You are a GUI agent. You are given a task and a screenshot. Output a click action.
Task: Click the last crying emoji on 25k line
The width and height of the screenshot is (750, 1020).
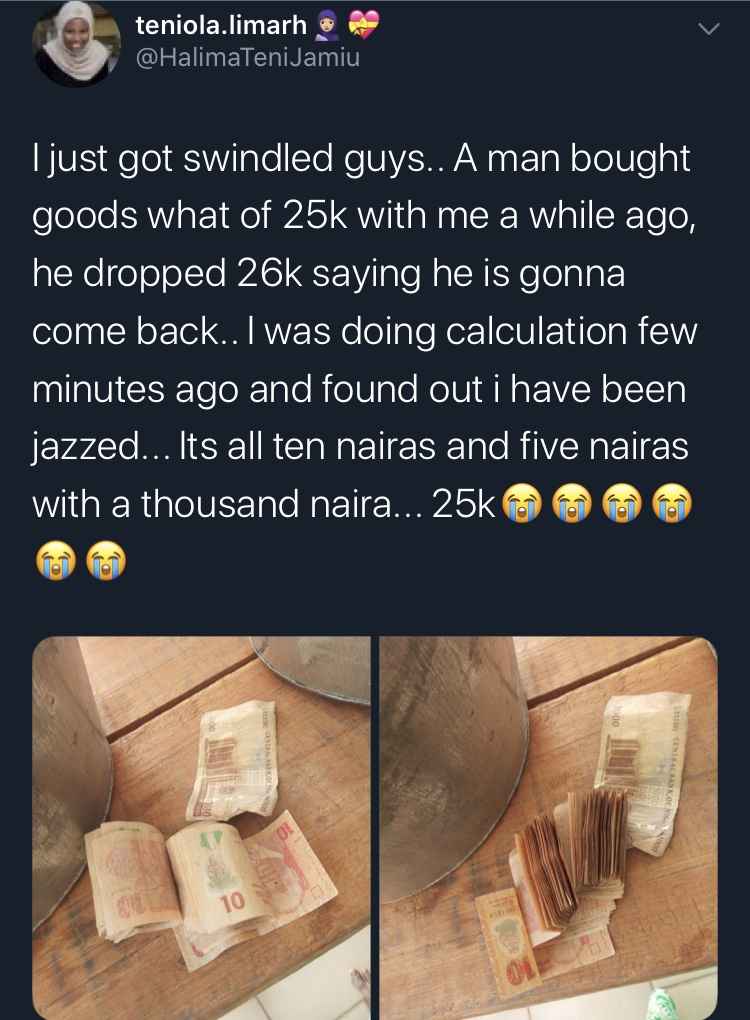coord(673,503)
